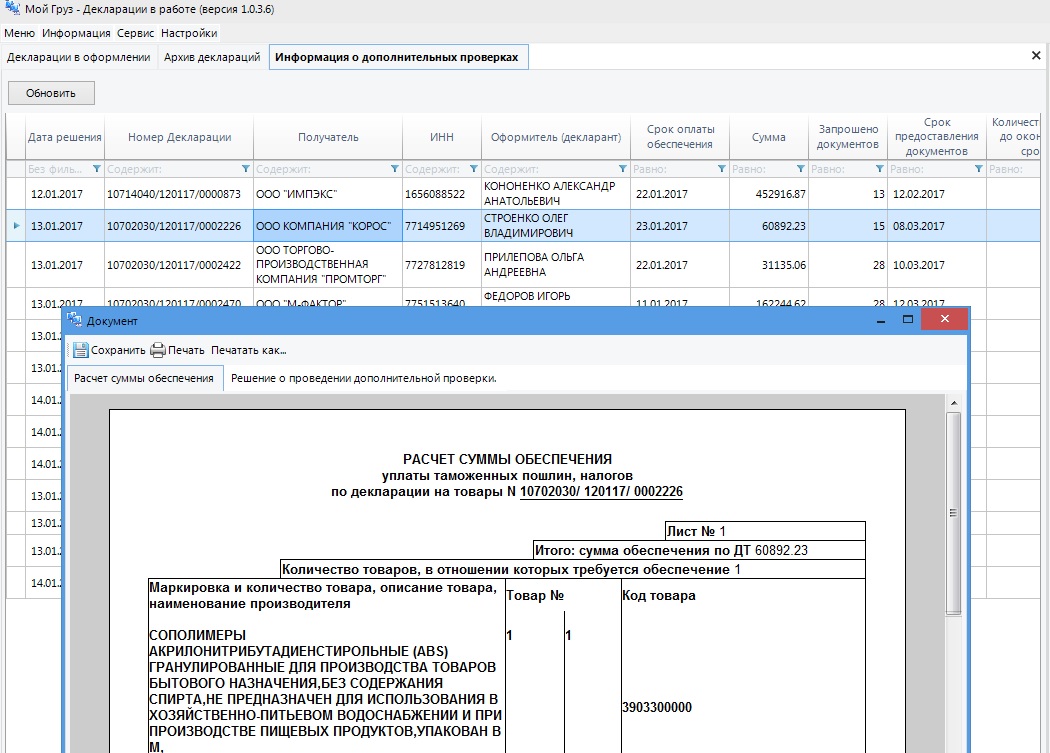The image size is (1050, 753).
Task: Open filter icon for Получатель column
Action: 394,169
